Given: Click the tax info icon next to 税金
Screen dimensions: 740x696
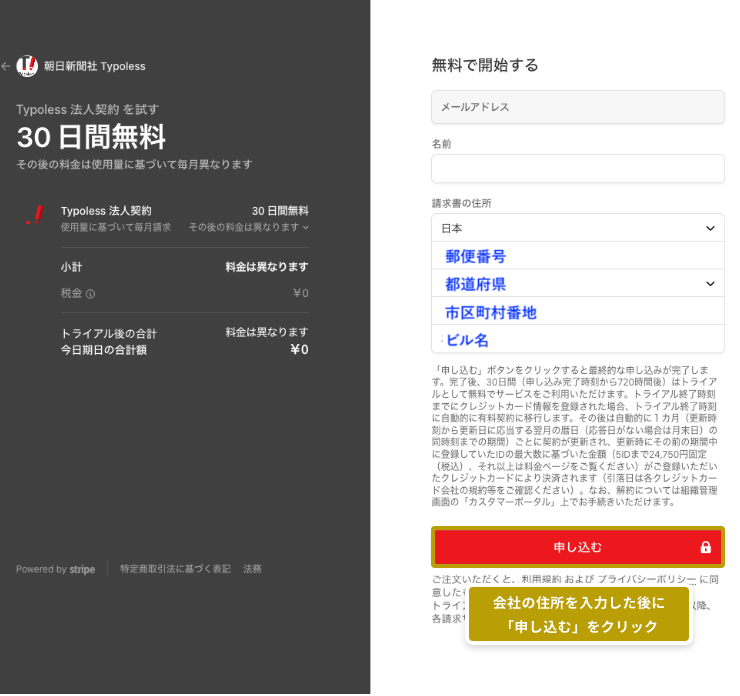Looking at the screenshot, I should pyautogui.click(x=91, y=294).
